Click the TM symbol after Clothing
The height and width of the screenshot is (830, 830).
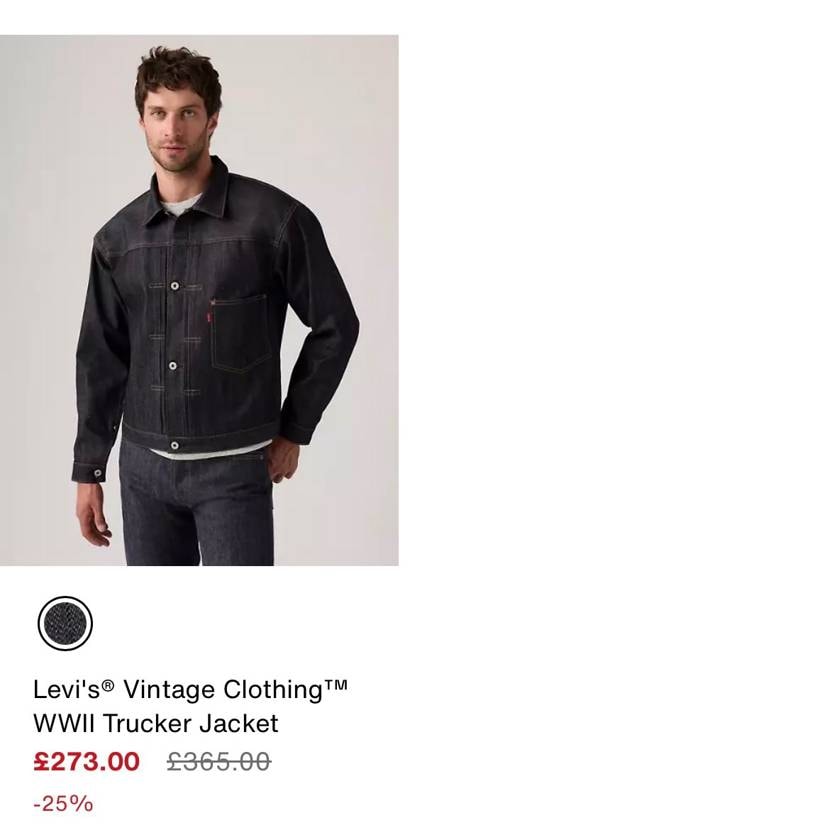tap(337, 686)
